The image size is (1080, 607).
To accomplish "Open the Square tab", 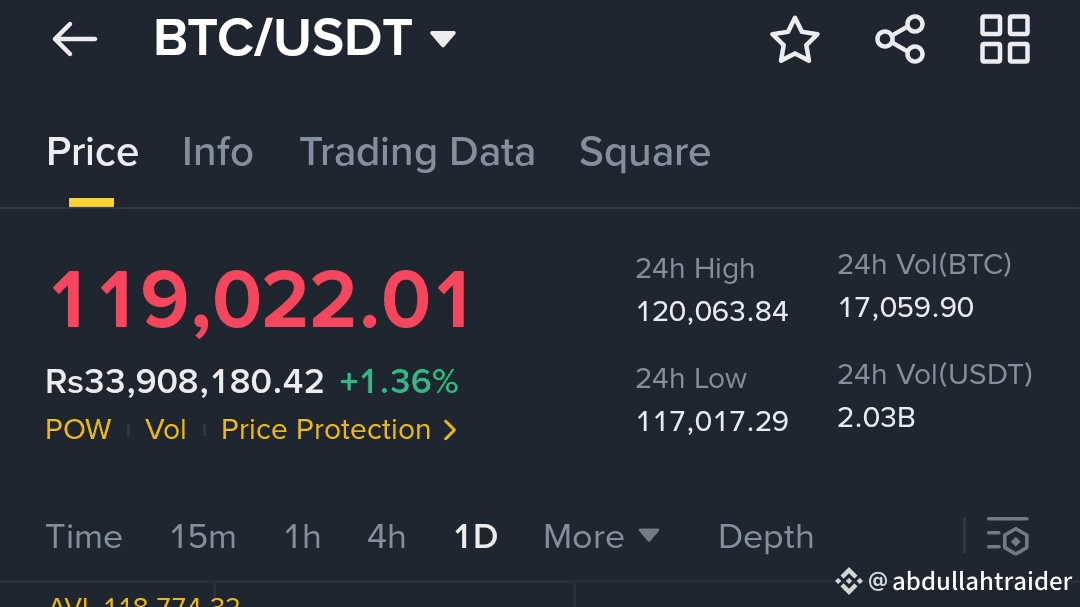I will coord(645,152).
